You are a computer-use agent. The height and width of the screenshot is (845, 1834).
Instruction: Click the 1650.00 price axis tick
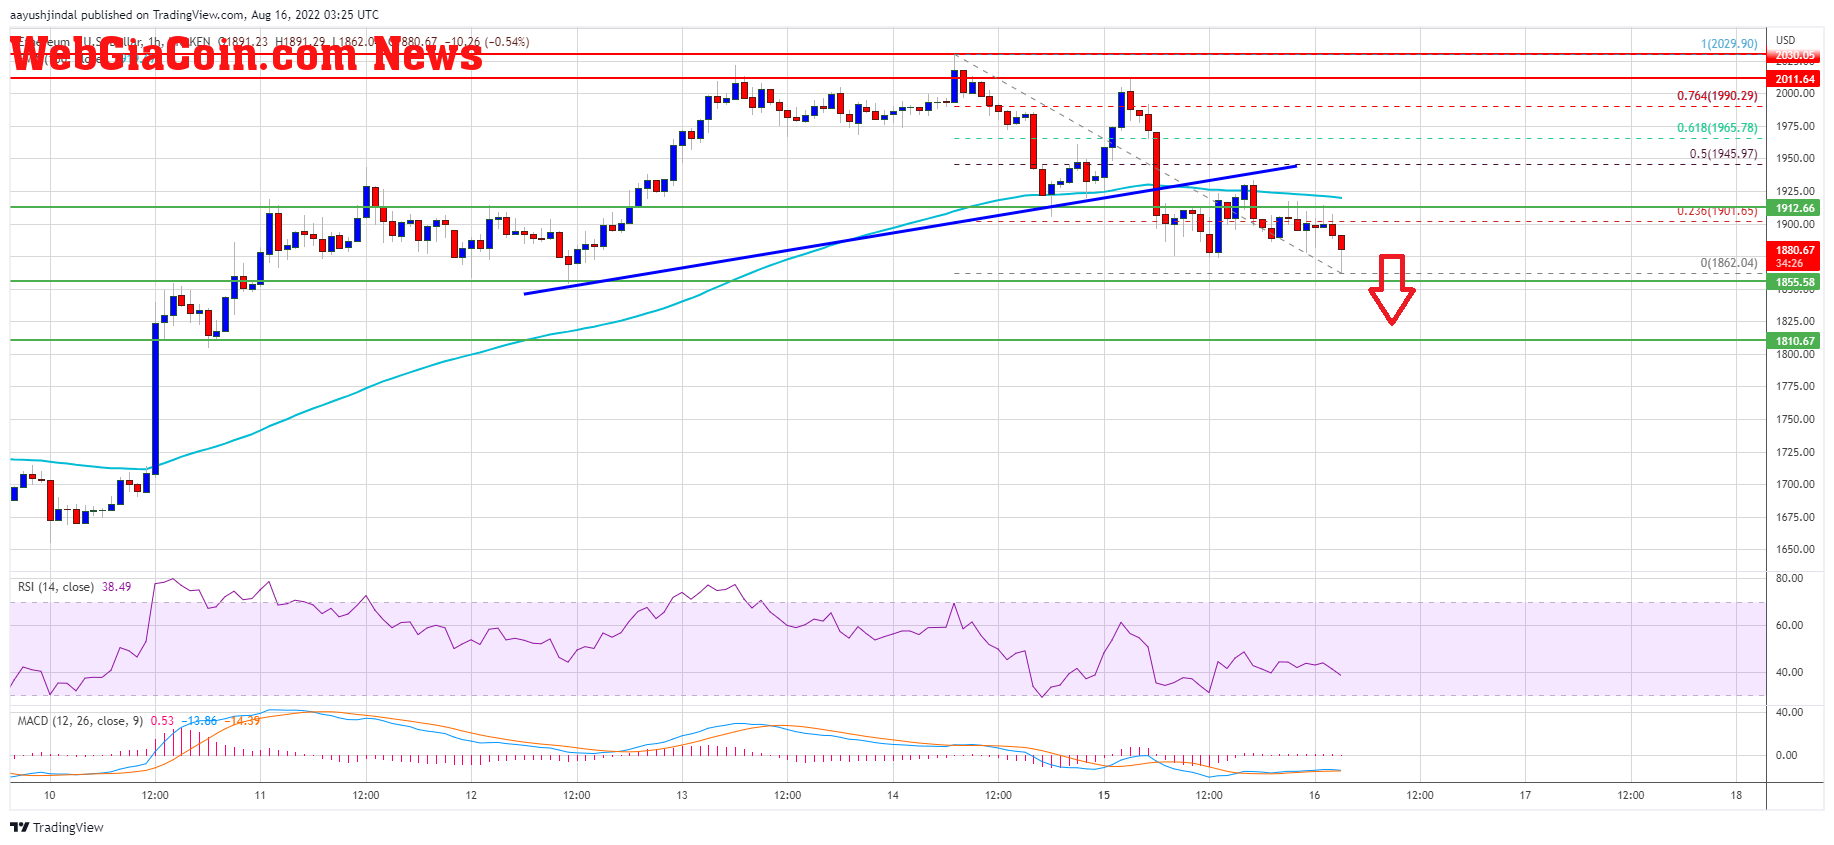pos(1795,549)
